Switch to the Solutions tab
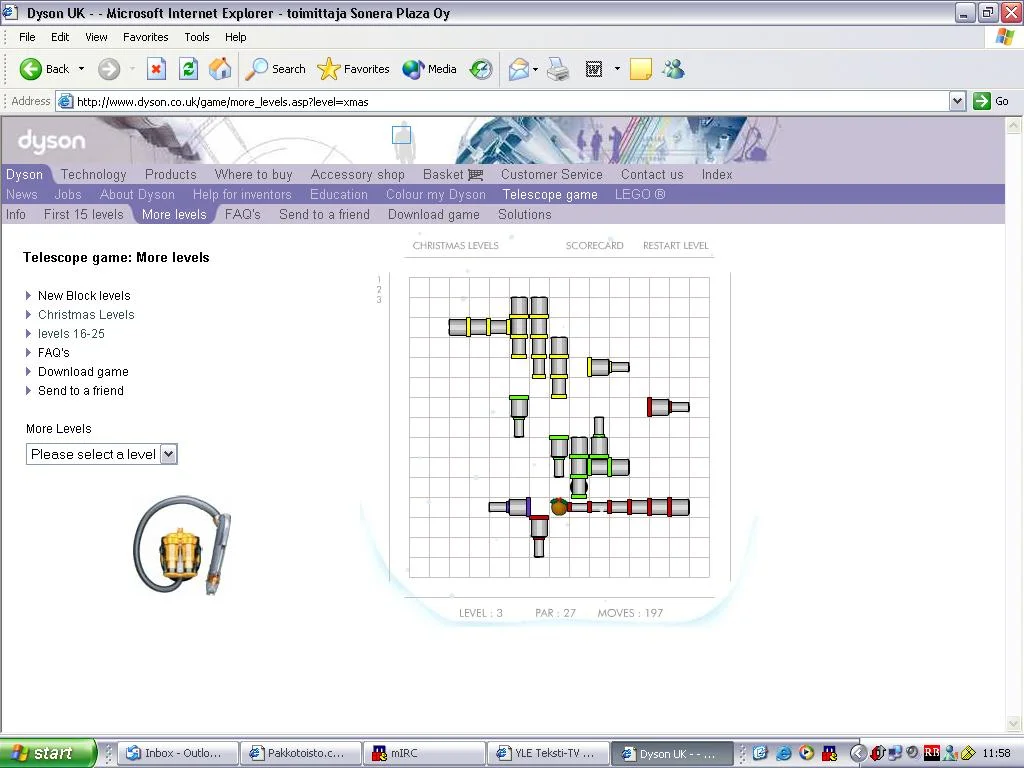 click(524, 214)
